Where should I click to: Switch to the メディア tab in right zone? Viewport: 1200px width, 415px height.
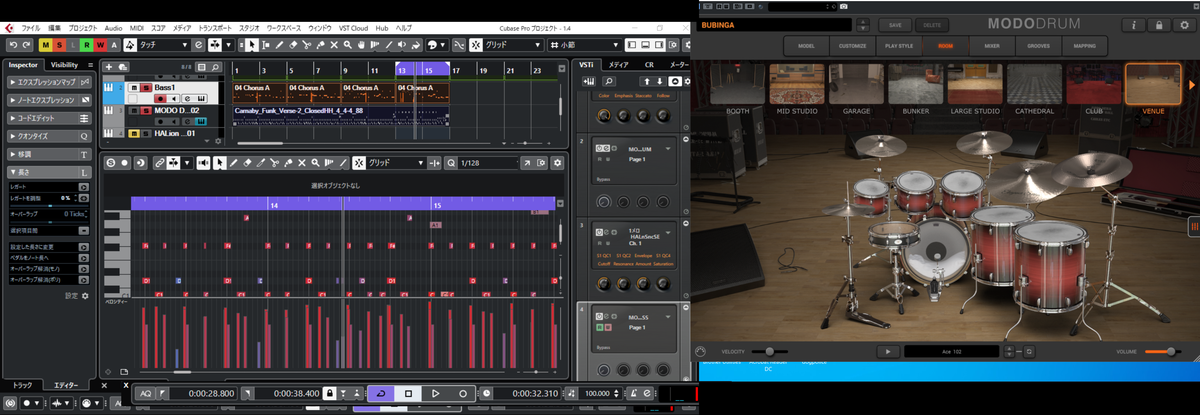pos(619,65)
